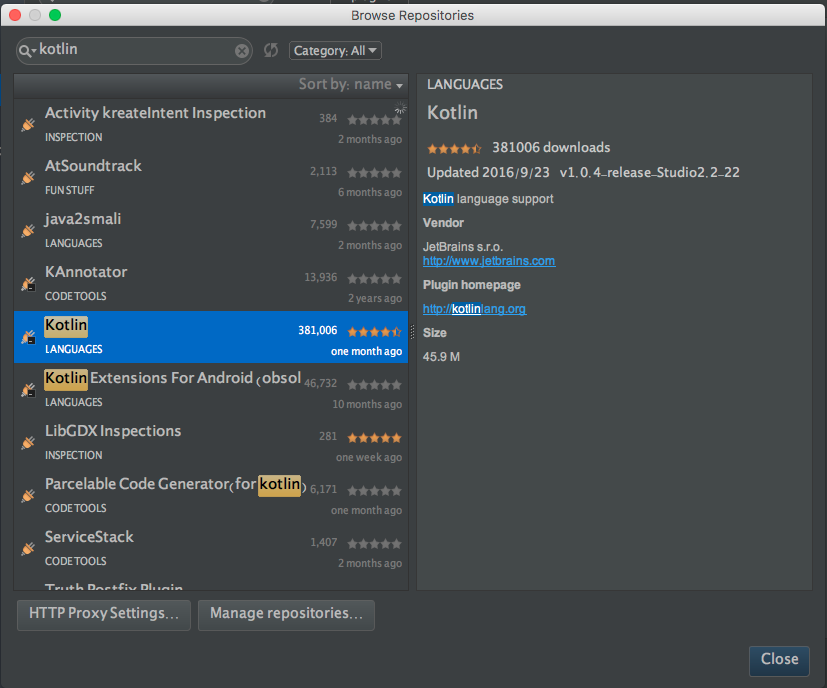
Task: Click the FUN STUFF category label under AtSoundtrack
Action: 70,190
